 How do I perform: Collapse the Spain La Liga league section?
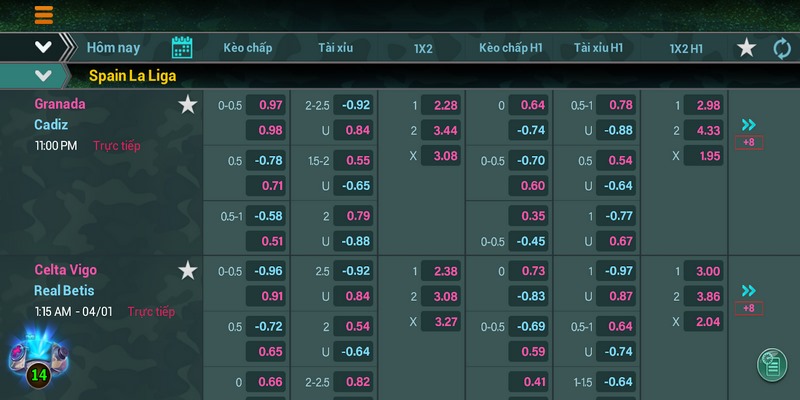(x=43, y=76)
